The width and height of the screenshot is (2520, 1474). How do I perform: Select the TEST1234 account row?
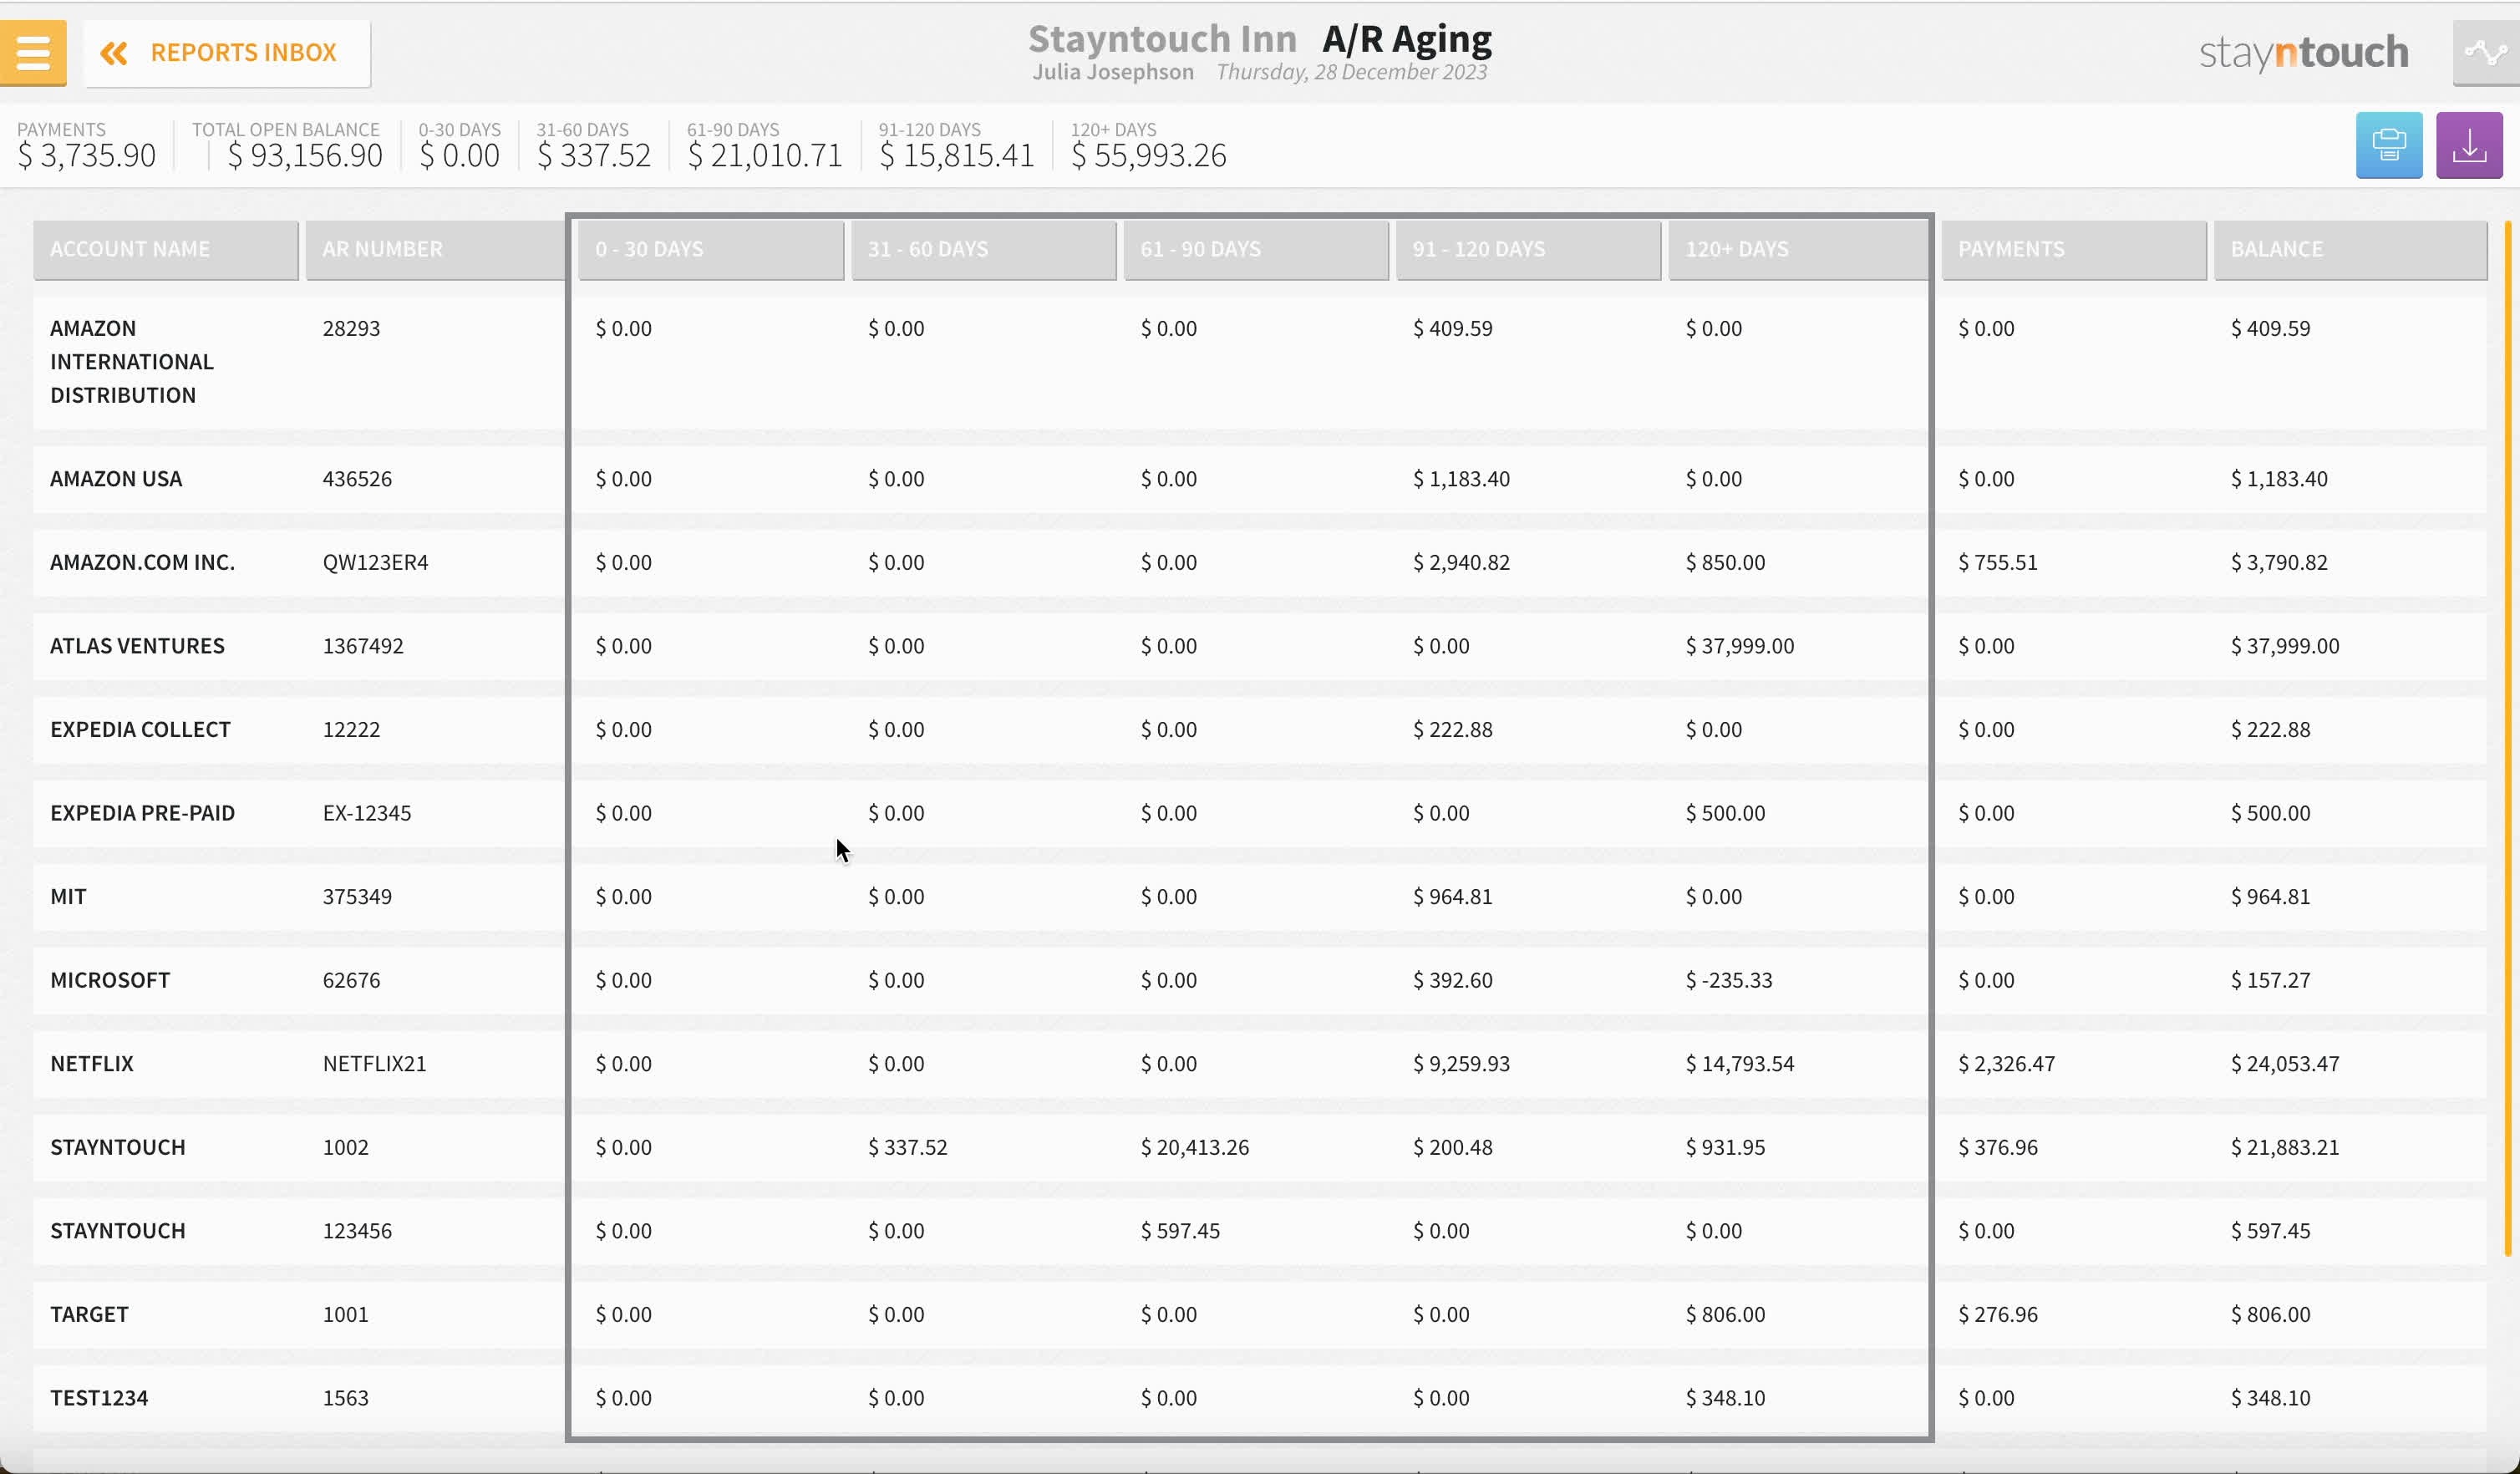1260,1398
